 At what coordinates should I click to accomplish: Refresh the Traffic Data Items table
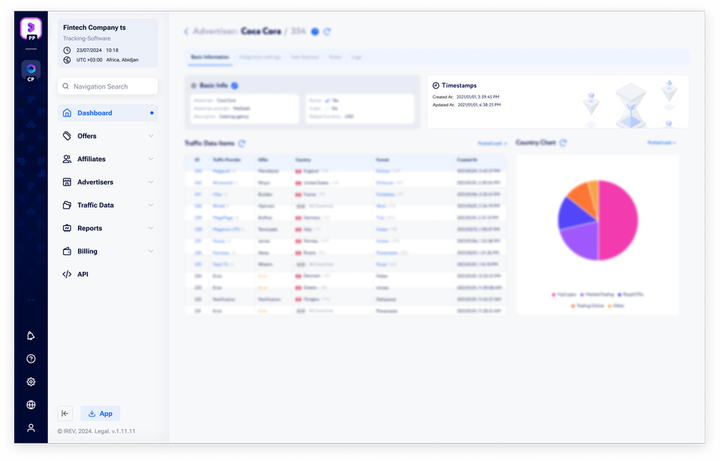click(242, 143)
